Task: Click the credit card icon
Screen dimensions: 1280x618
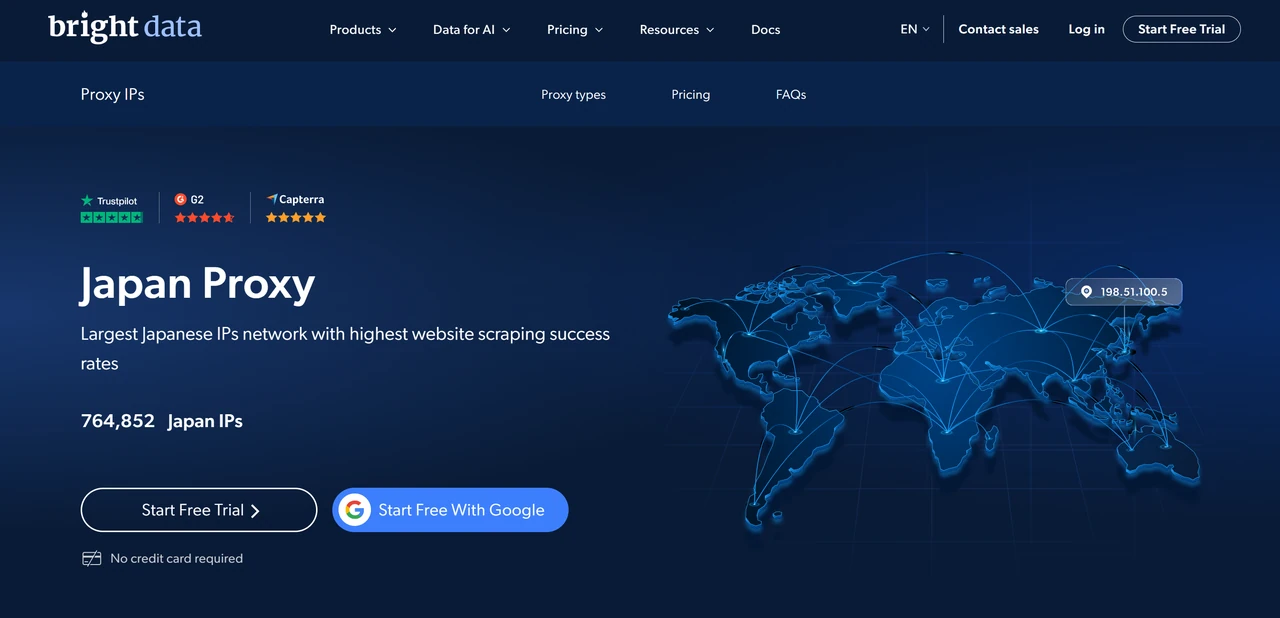Action: coord(91,559)
